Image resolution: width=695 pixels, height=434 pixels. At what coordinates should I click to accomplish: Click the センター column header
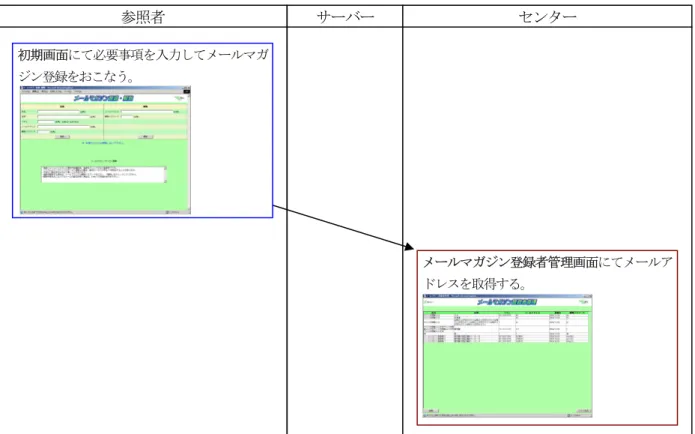(x=547, y=17)
